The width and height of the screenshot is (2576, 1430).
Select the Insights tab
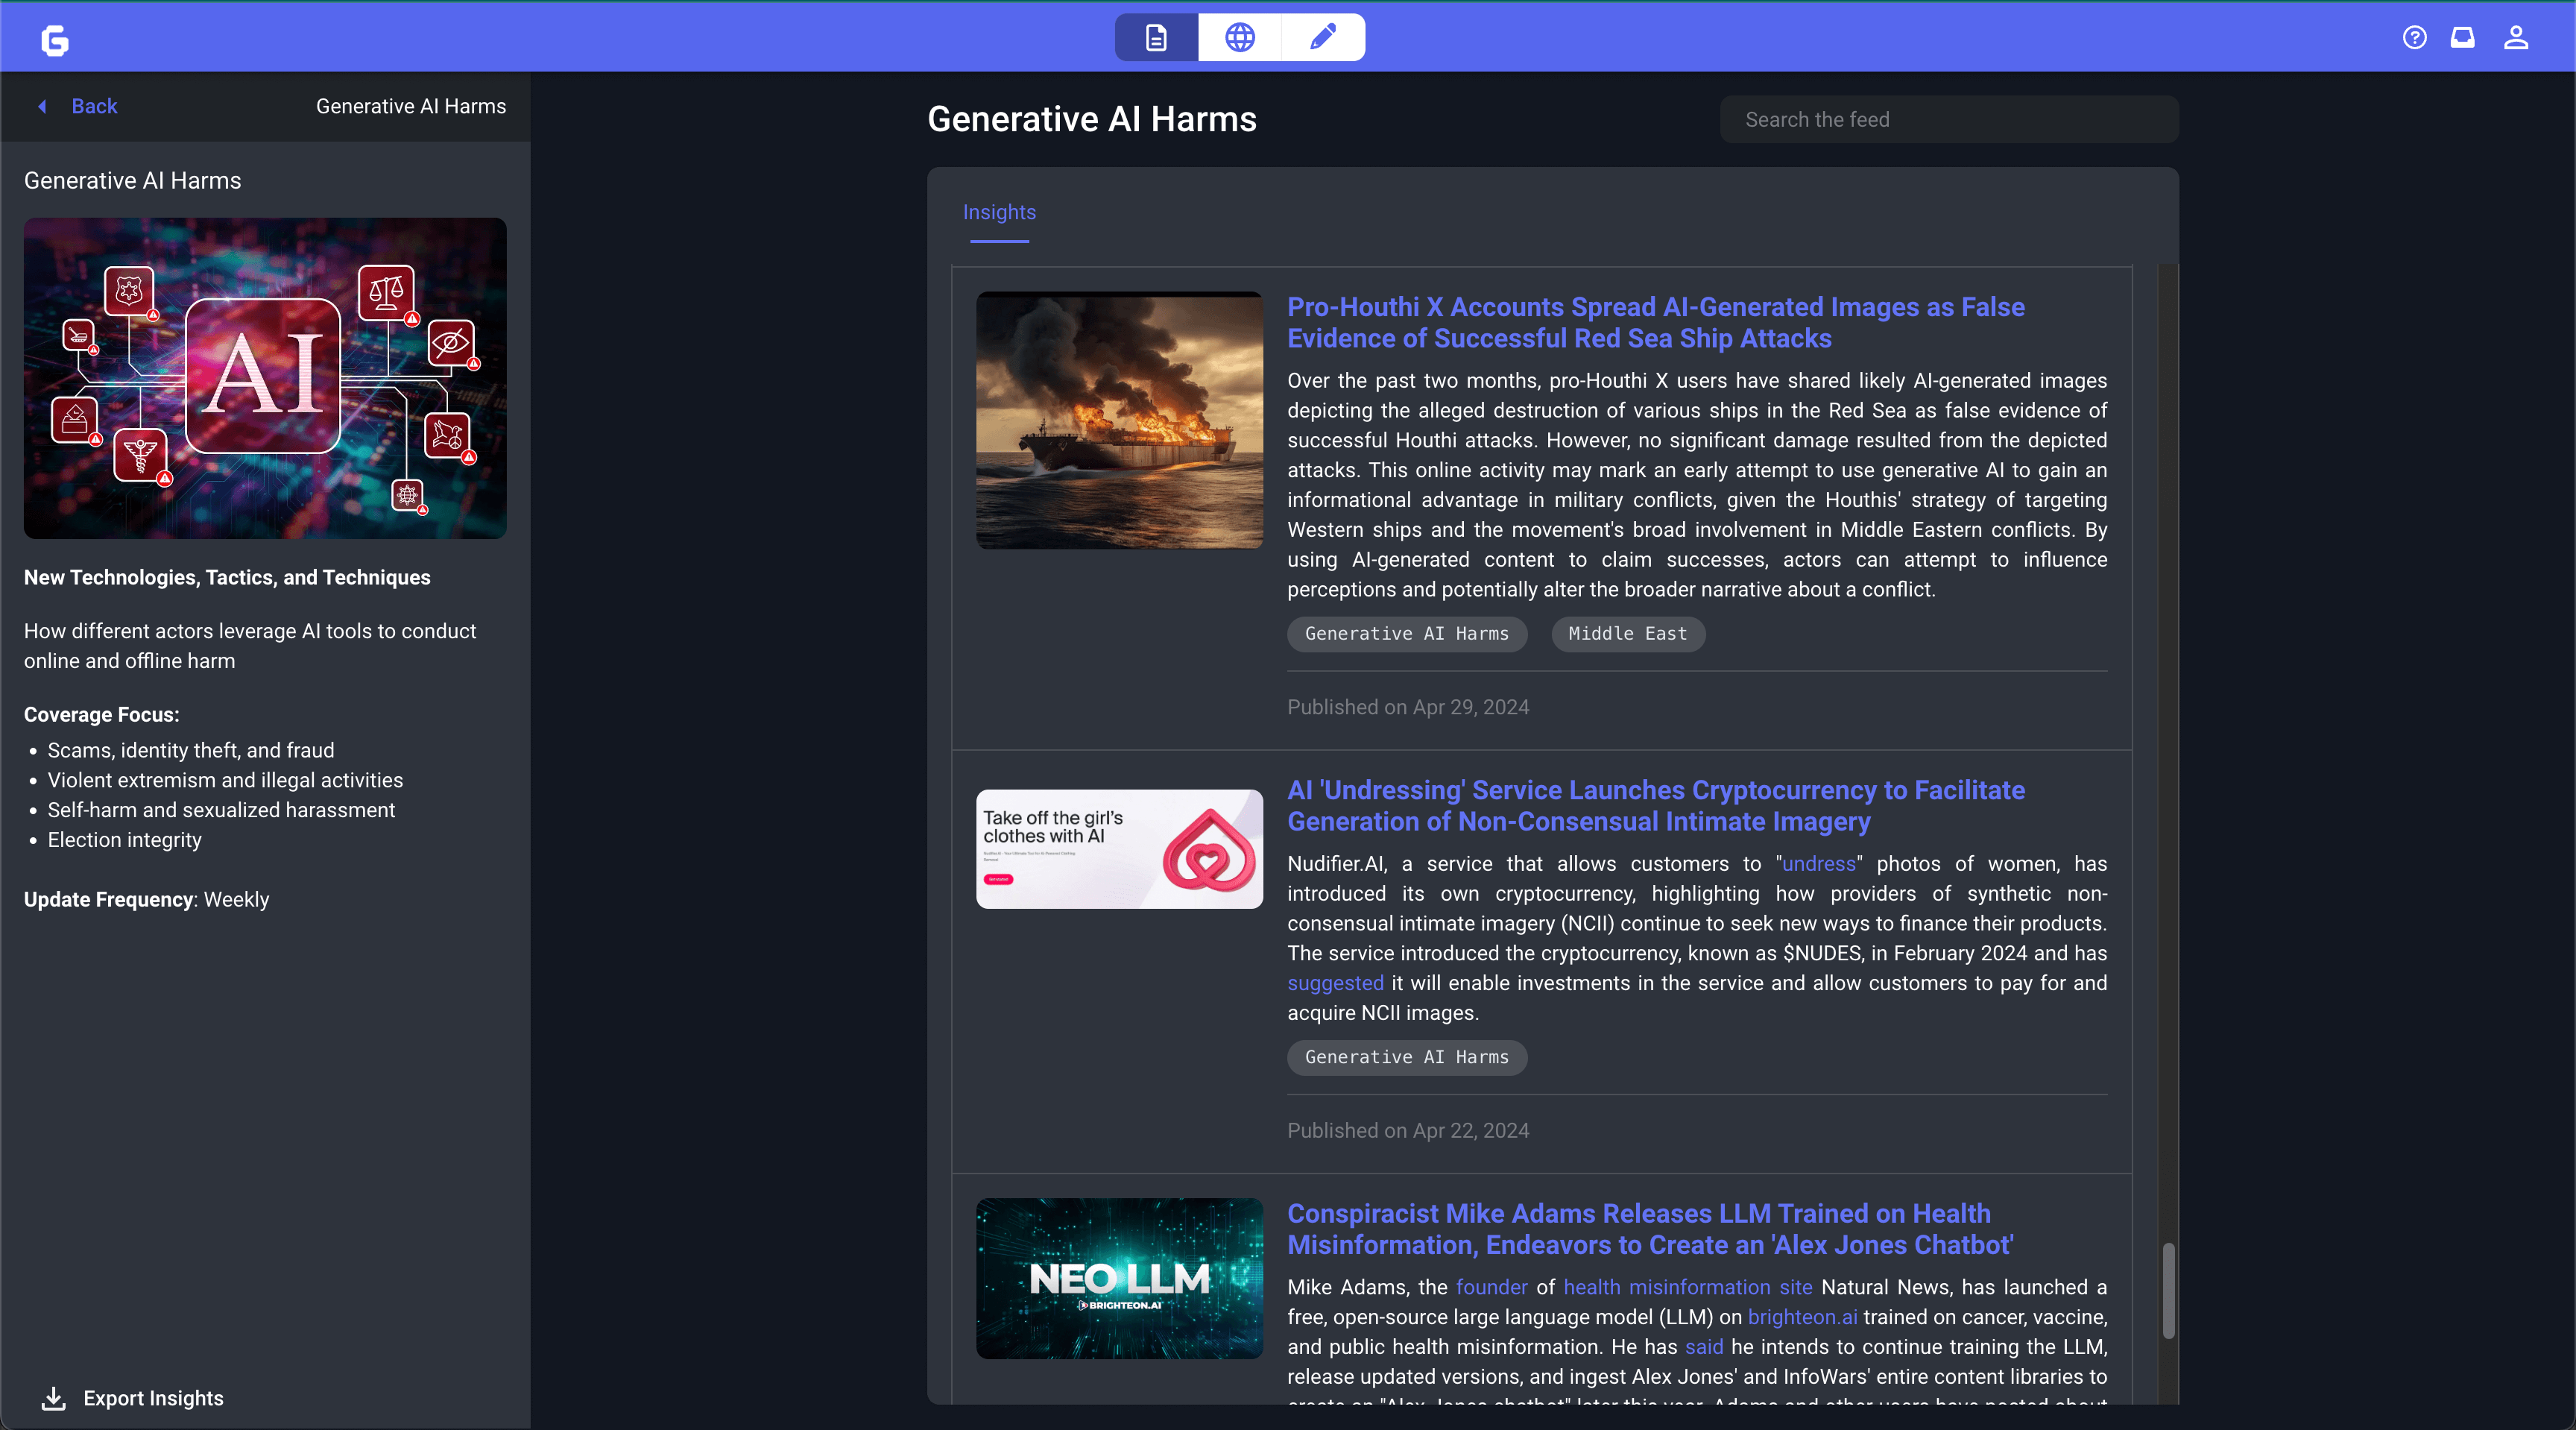click(x=999, y=212)
